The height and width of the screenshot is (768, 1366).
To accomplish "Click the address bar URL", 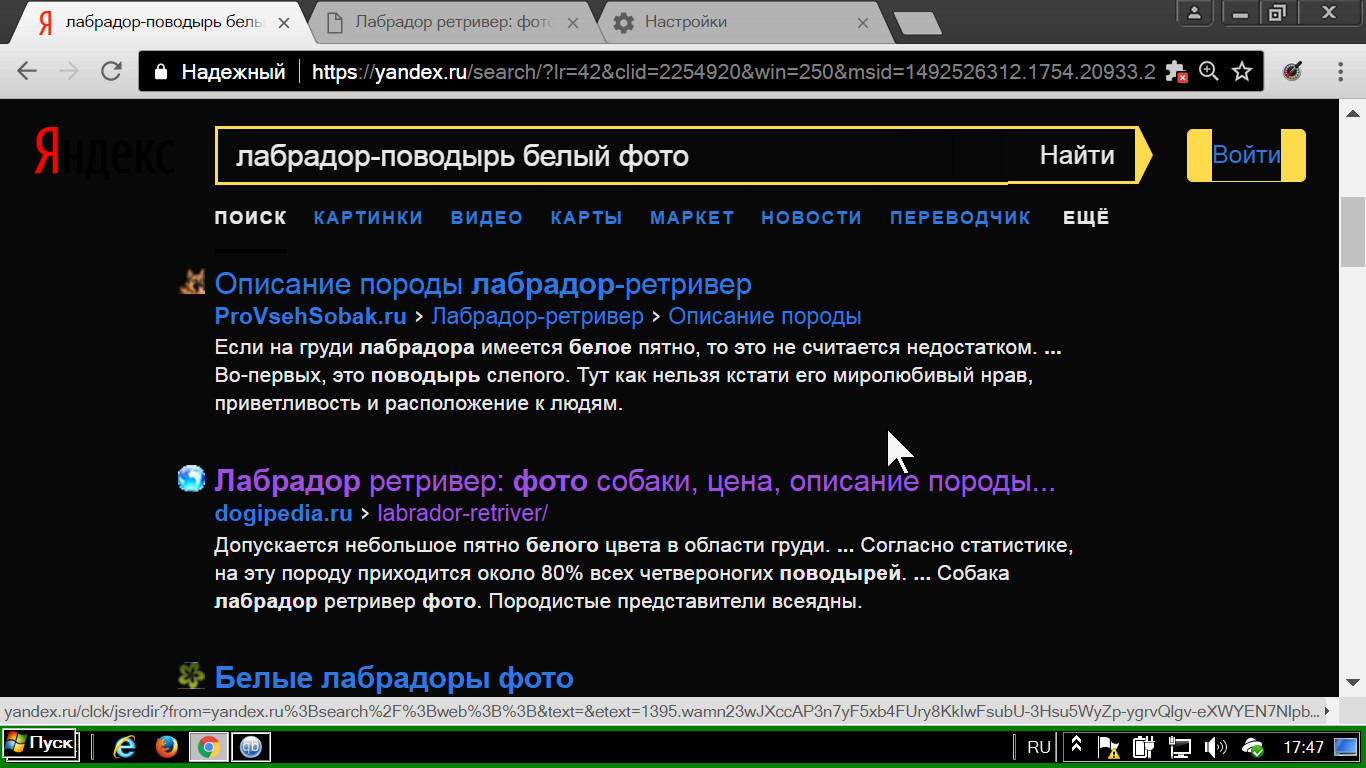I will tap(734, 72).
